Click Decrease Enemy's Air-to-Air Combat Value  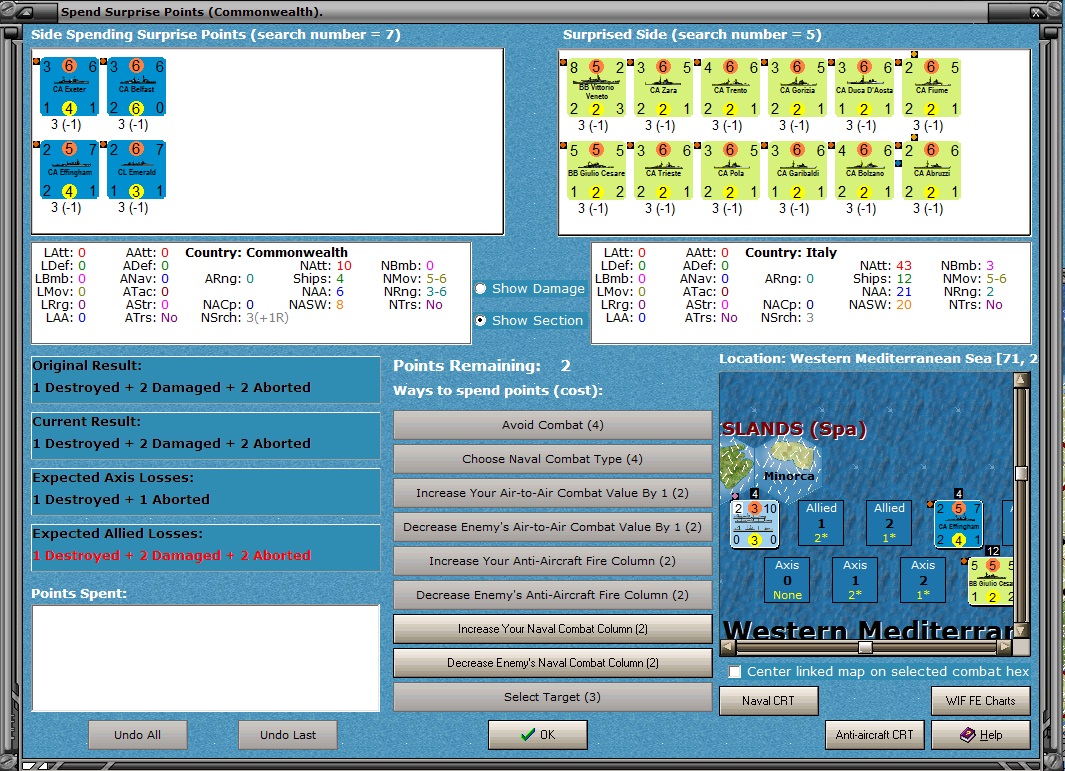(x=552, y=527)
